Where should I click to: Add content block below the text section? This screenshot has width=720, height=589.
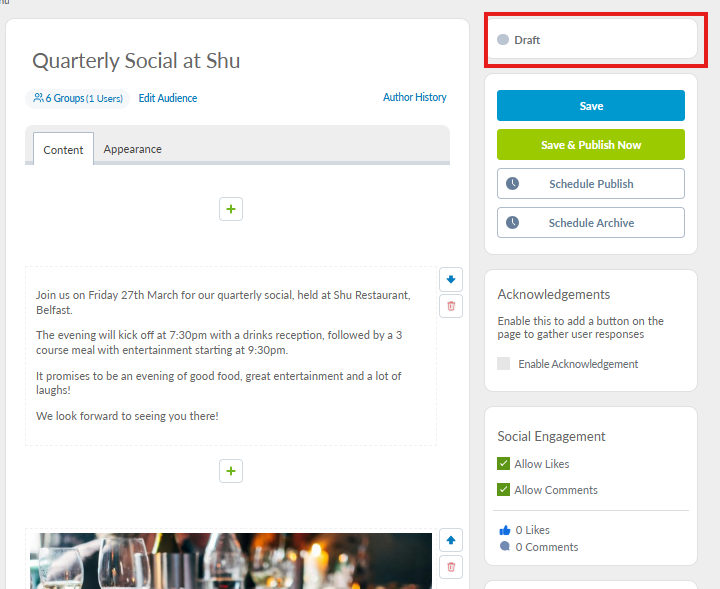tap(231, 471)
